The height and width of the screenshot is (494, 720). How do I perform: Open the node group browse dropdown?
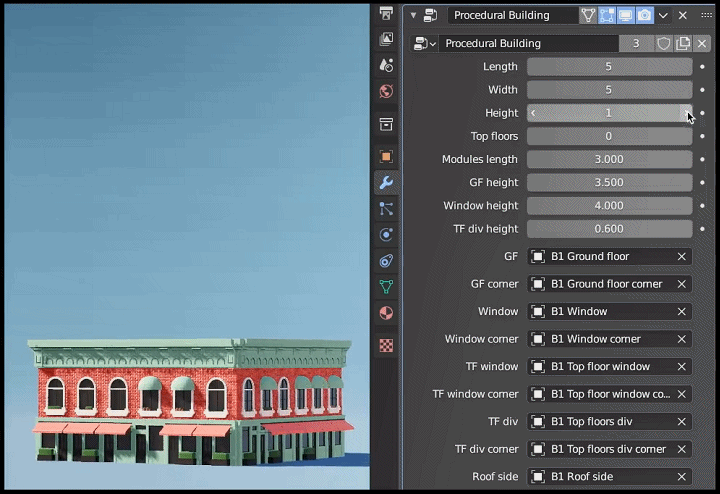(425, 44)
